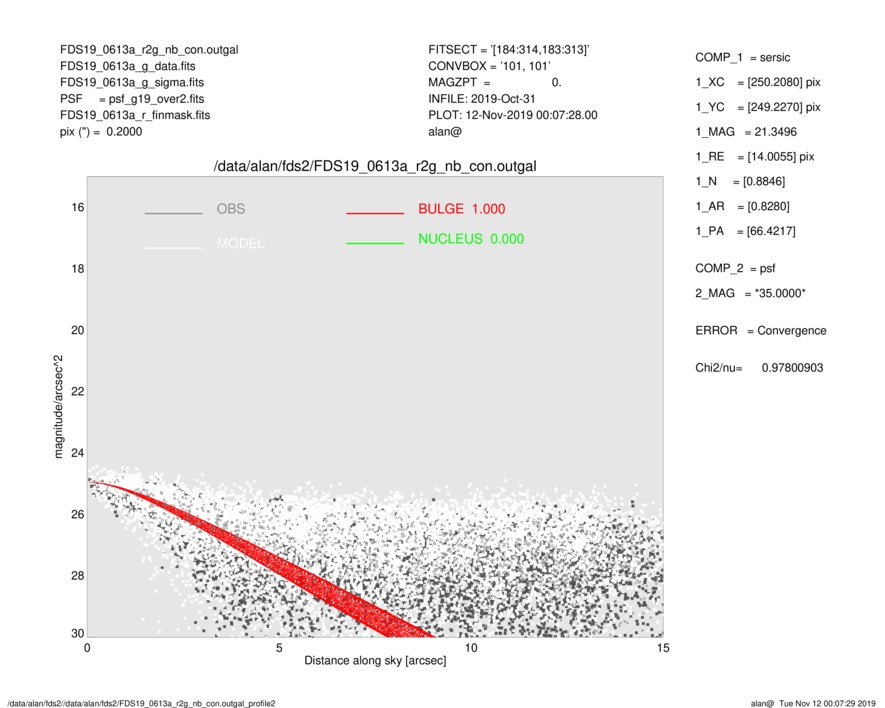
Task: Click the Distance along sky [arcsec] axis label
Action: (375, 661)
